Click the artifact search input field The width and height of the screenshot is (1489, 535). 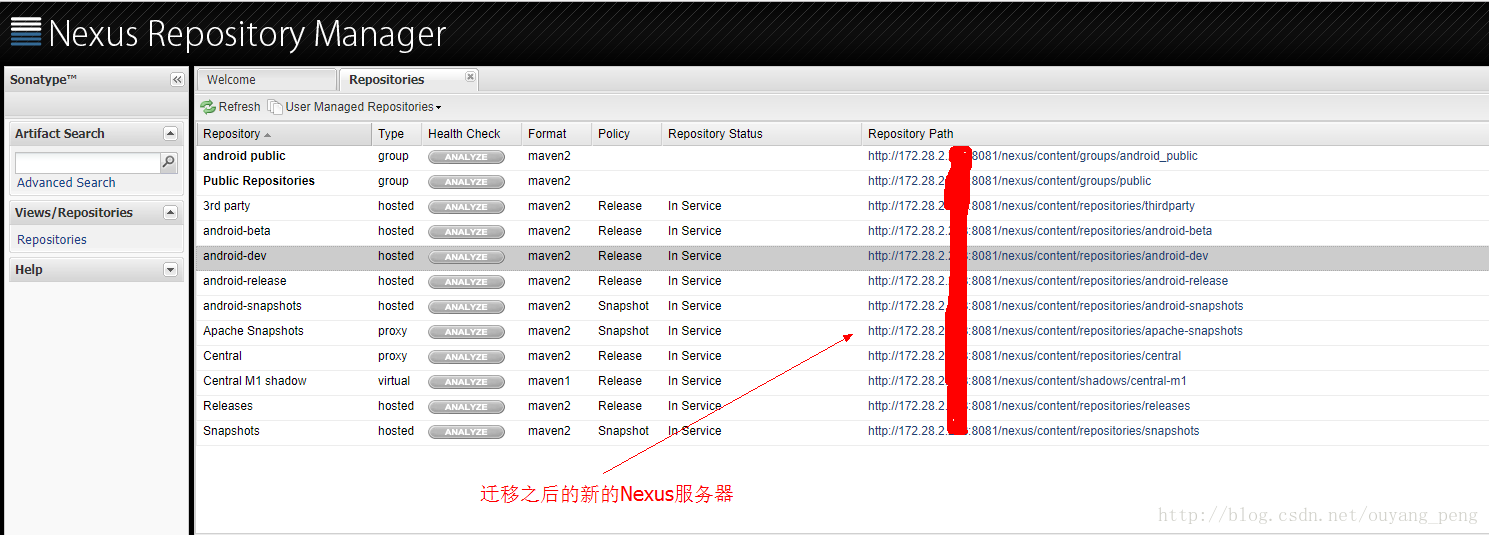point(88,162)
